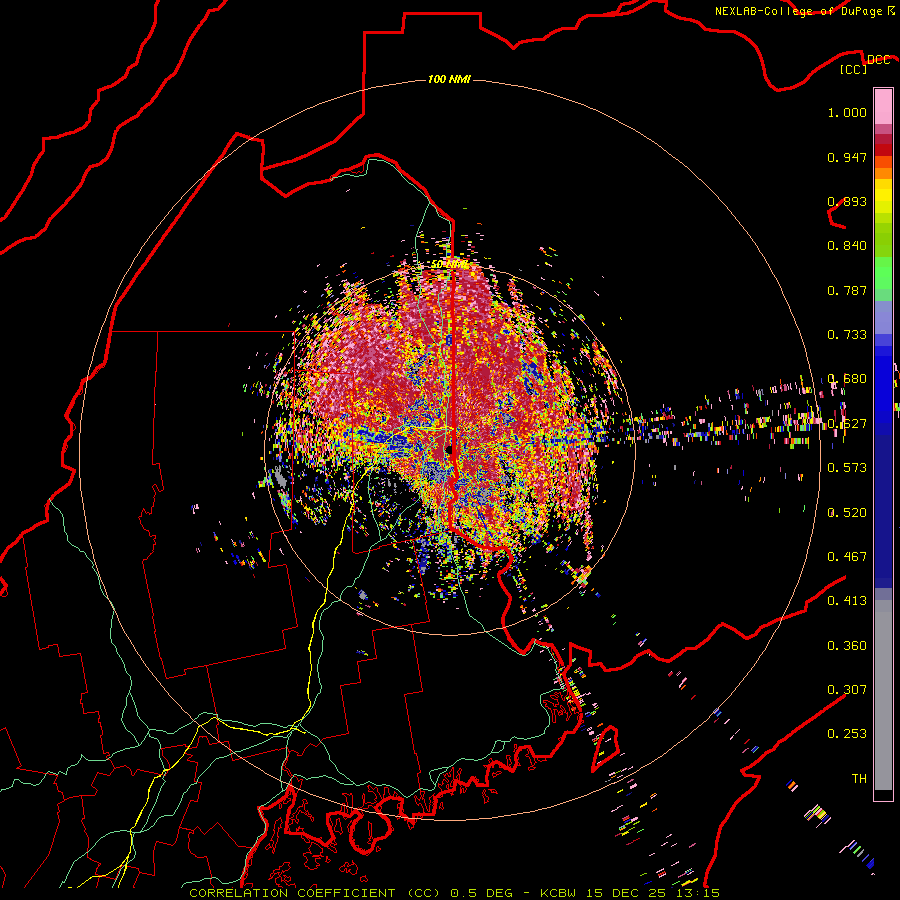Click the CORRELATION COEFFICIENT caption text
The image size is (900, 900).
click(292, 893)
